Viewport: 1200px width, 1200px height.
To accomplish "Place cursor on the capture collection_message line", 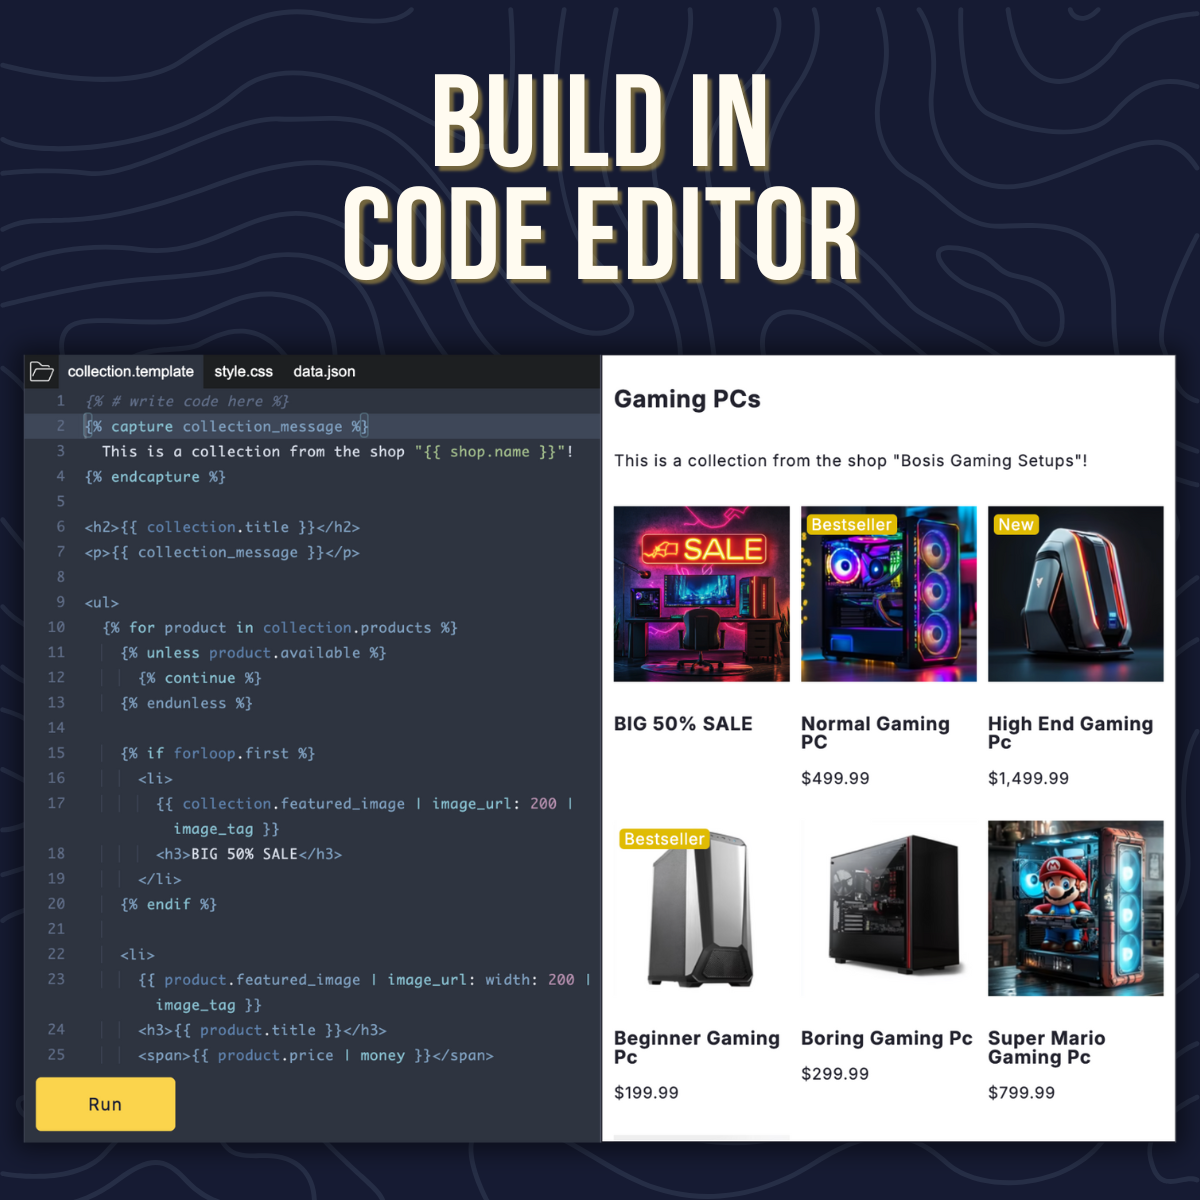I will (225, 426).
